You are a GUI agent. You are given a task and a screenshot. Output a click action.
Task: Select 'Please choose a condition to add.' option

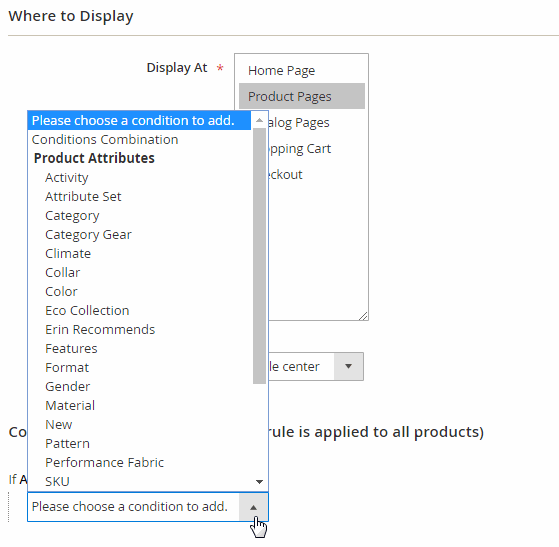139,121
